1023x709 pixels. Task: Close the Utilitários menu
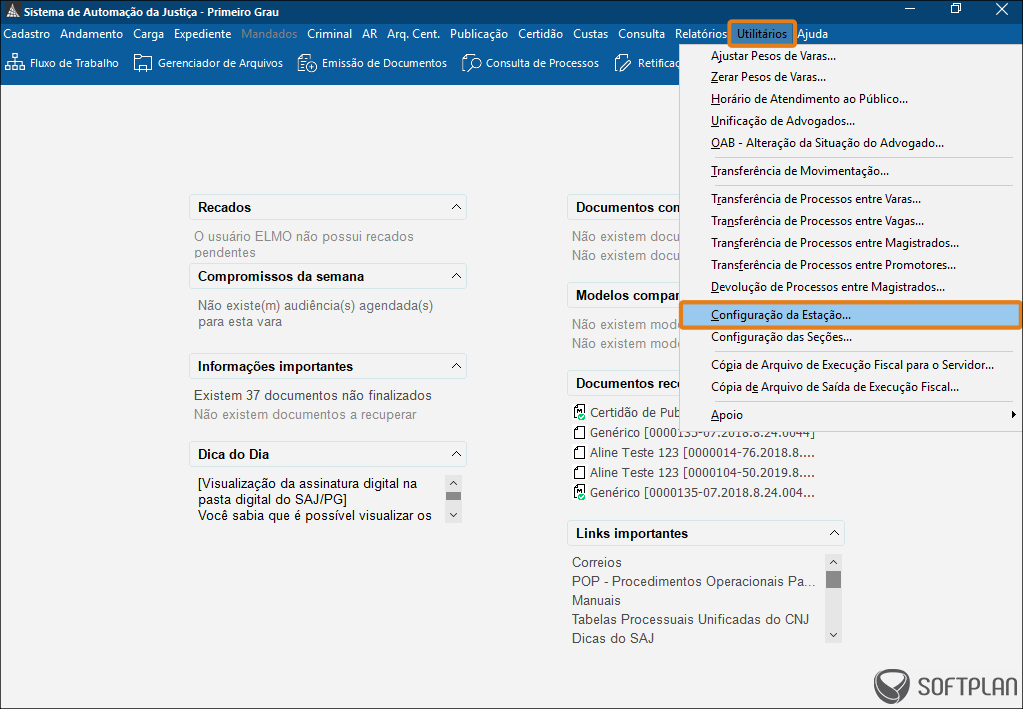tap(762, 34)
